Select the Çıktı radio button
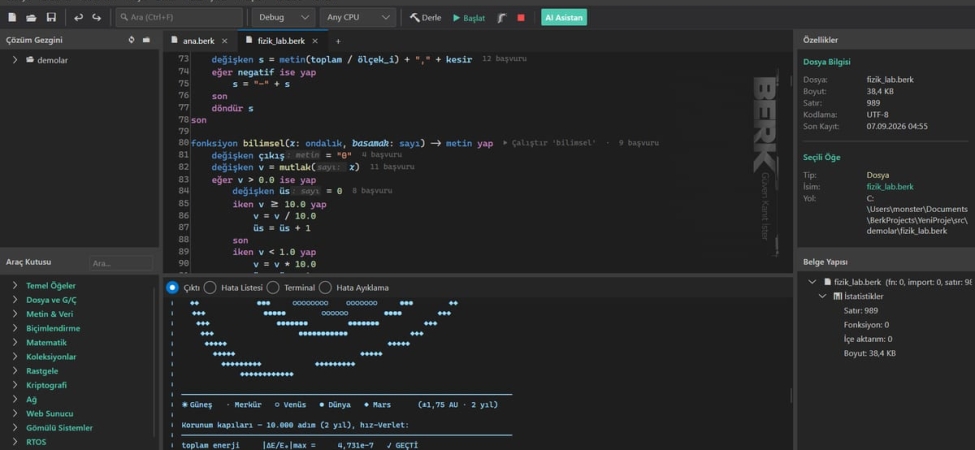Screen dimensions: 975x450 tap(172, 288)
